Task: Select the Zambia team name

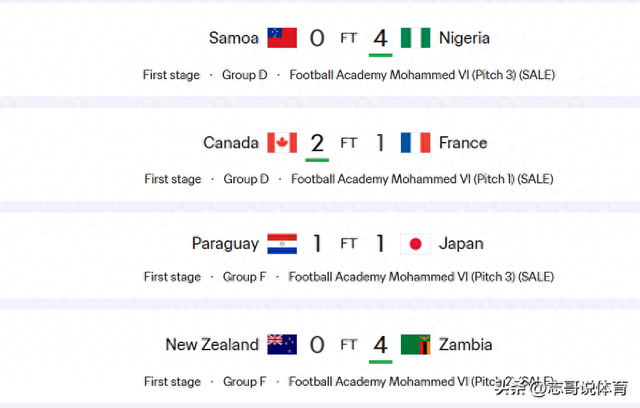Action: point(466,345)
